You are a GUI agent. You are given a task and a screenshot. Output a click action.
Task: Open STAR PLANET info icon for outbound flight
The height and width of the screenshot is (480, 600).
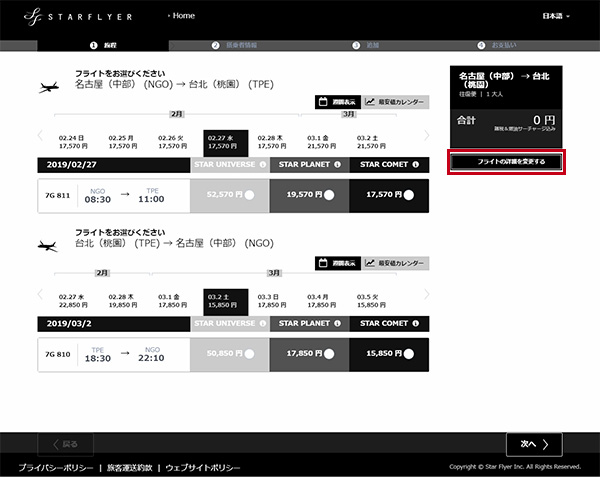(x=337, y=165)
